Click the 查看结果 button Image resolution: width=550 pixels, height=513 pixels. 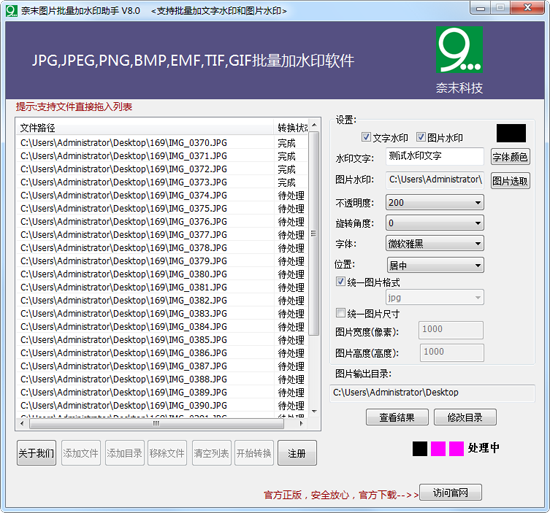(x=397, y=417)
